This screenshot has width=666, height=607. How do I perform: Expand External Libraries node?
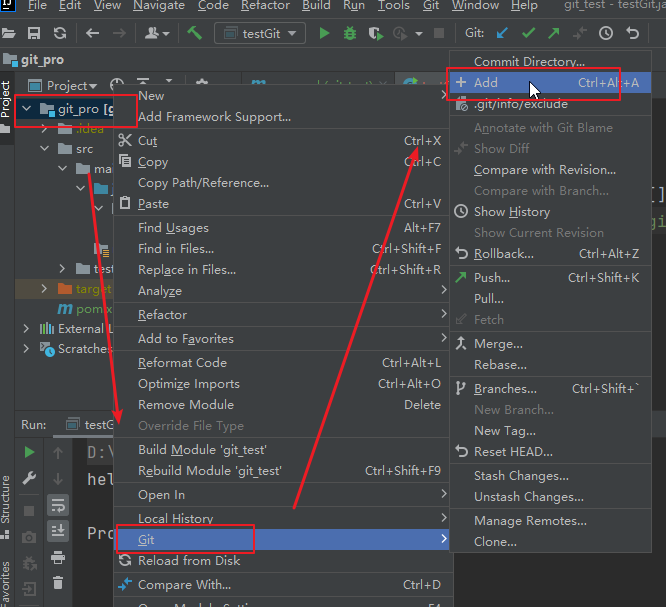pos(26,328)
